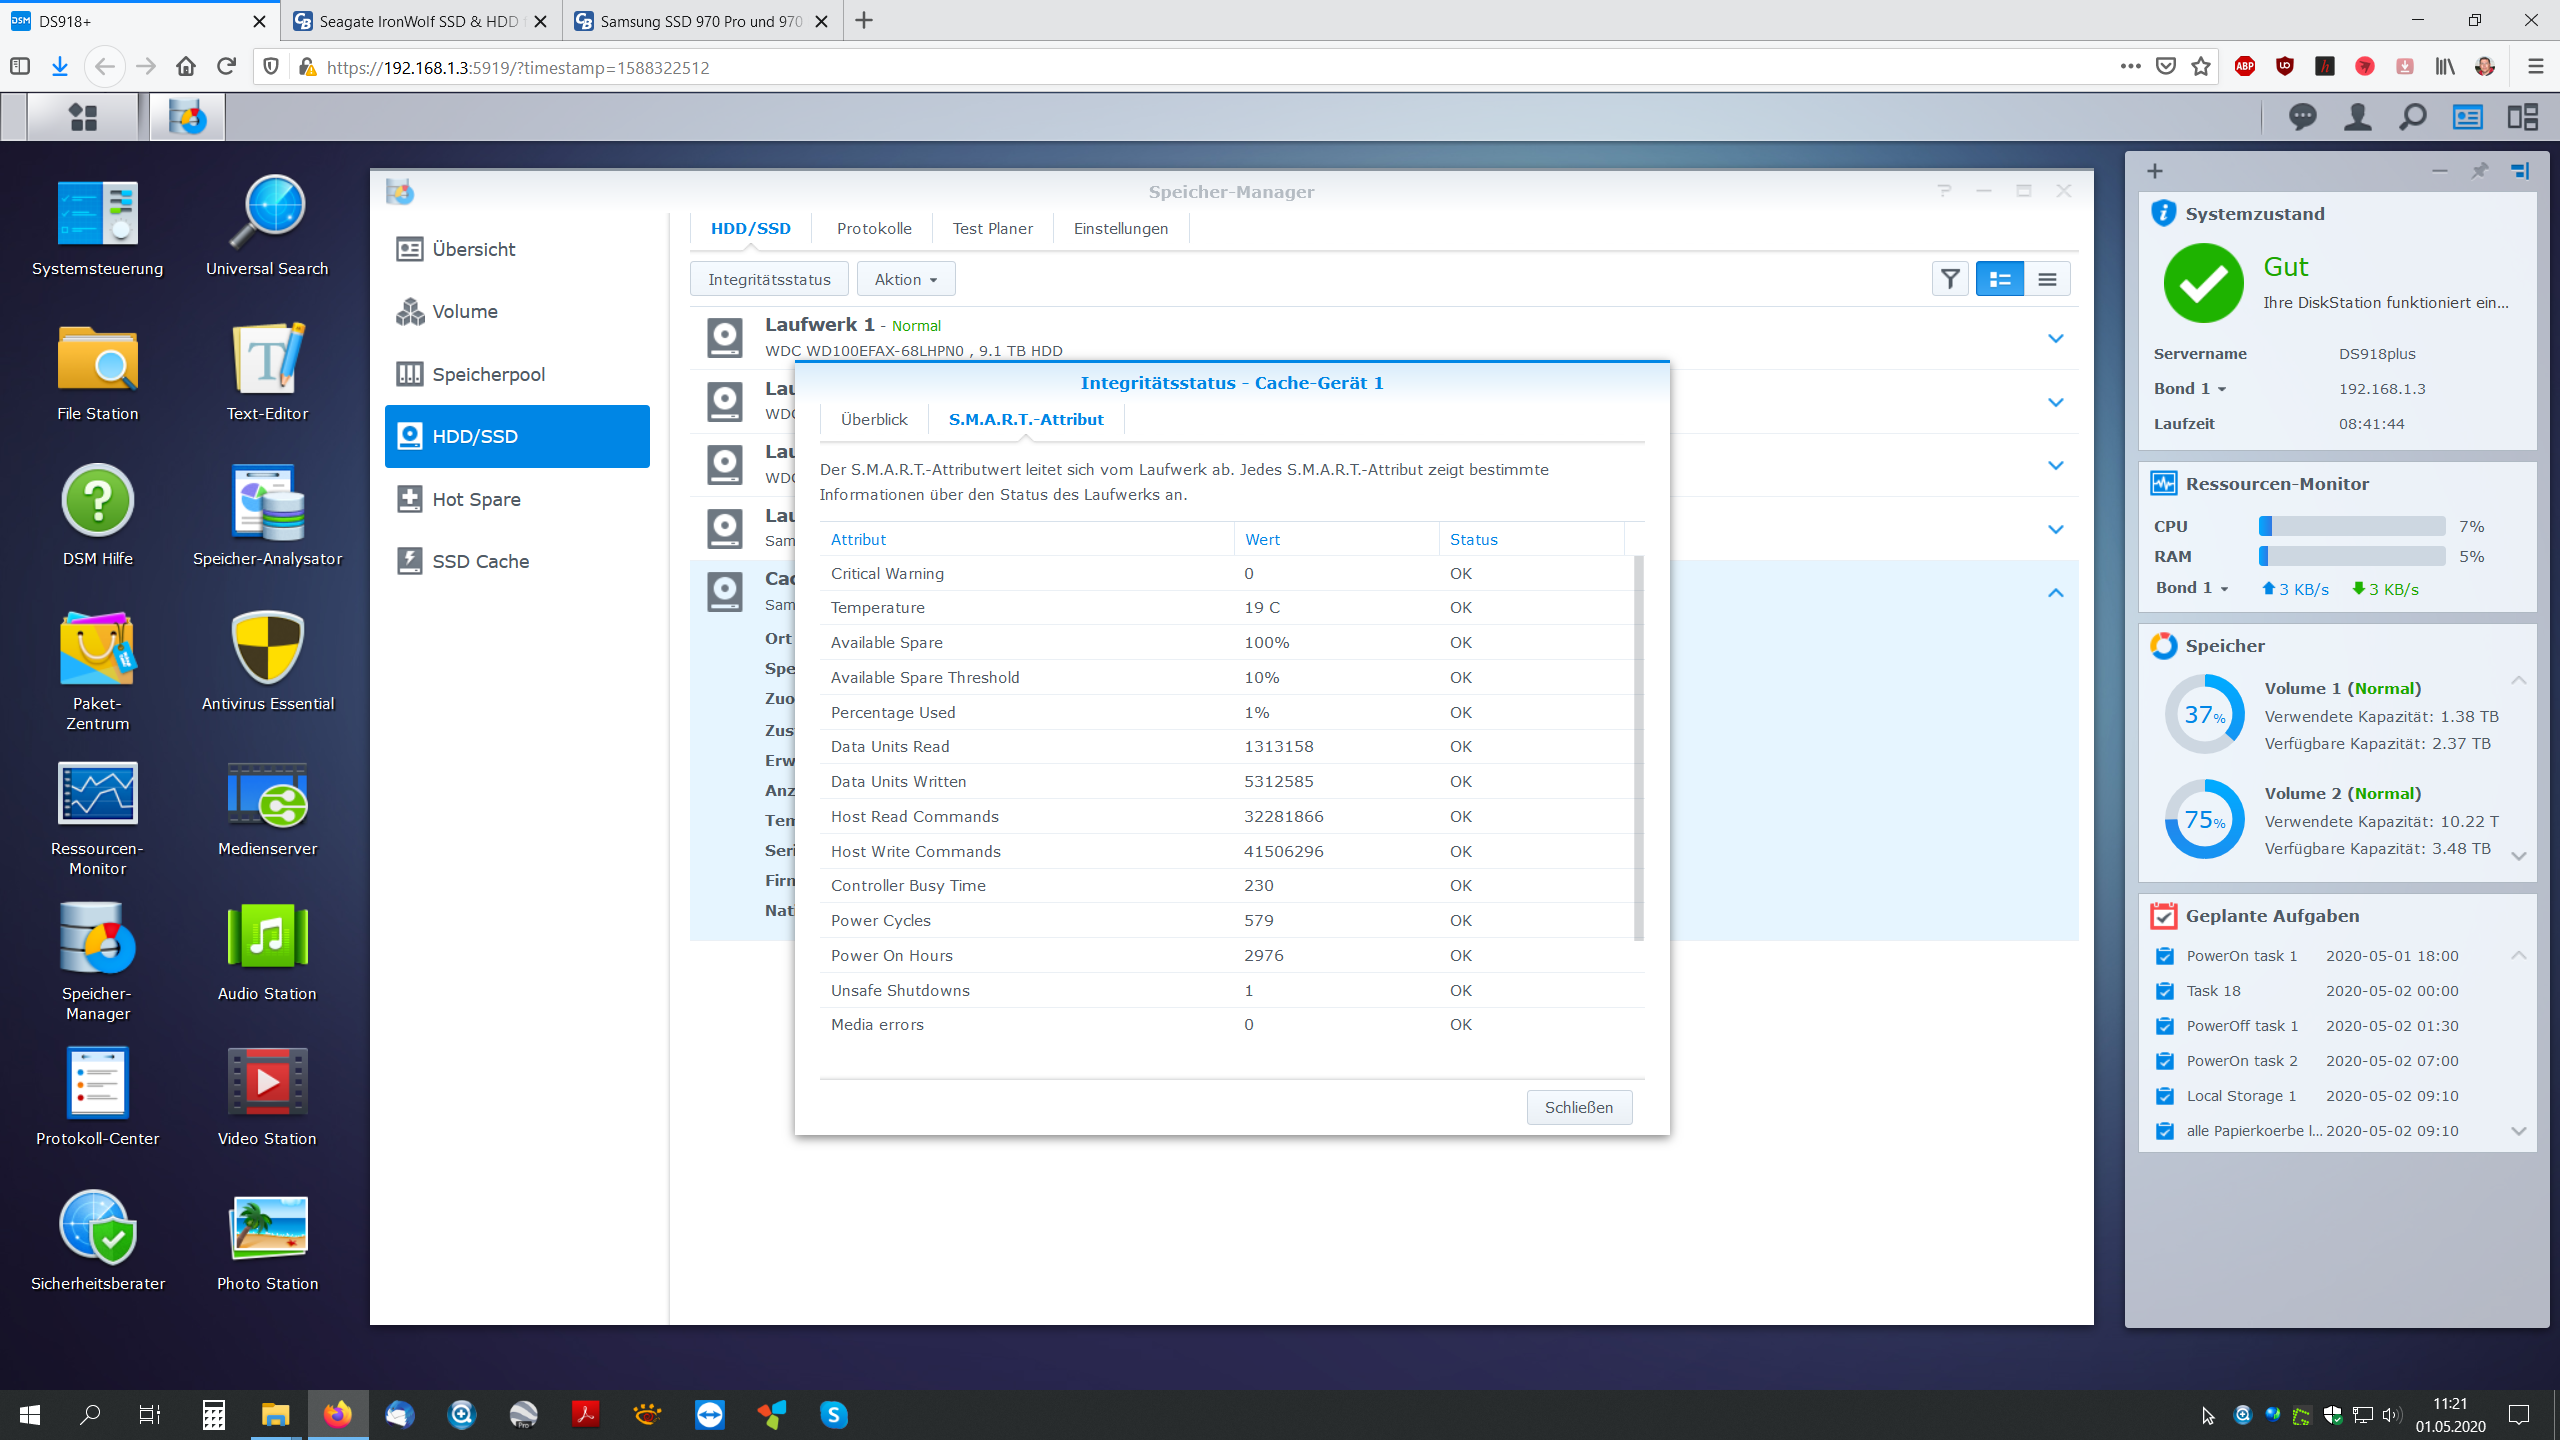This screenshot has width=2560, height=1440.
Task: Switch to the Überblick tab
Action: click(874, 420)
